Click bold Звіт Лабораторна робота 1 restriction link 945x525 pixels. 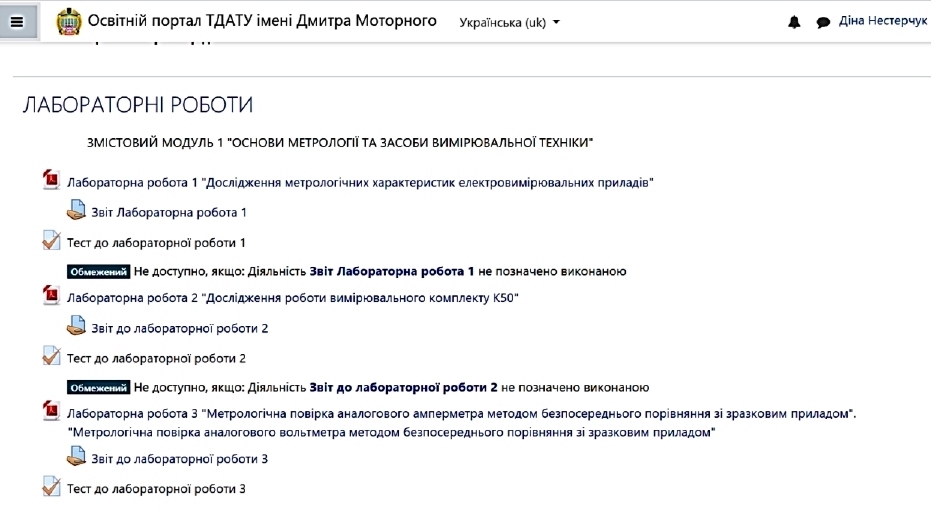pyautogui.click(x=392, y=271)
